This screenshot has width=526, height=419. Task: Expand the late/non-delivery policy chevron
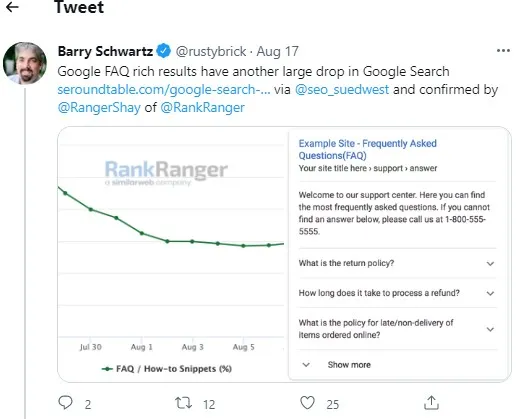[x=490, y=329]
